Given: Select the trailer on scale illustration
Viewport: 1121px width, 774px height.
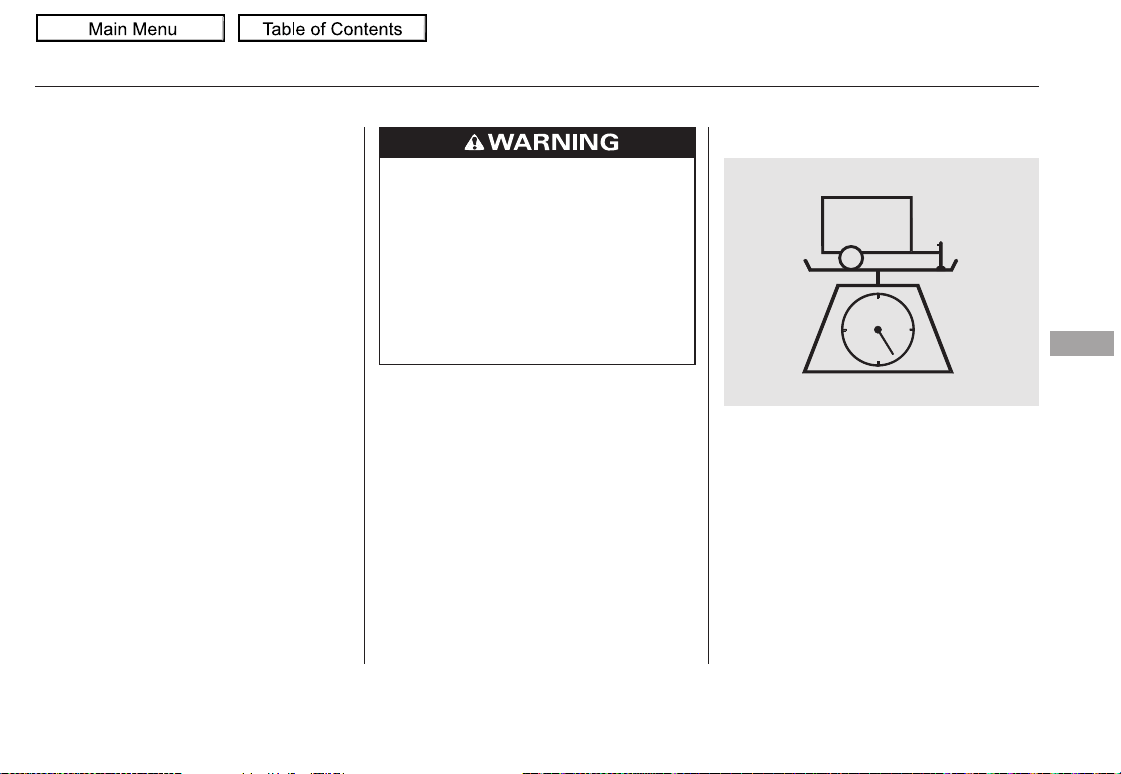Looking at the screenshot, I should pos(881,282).
